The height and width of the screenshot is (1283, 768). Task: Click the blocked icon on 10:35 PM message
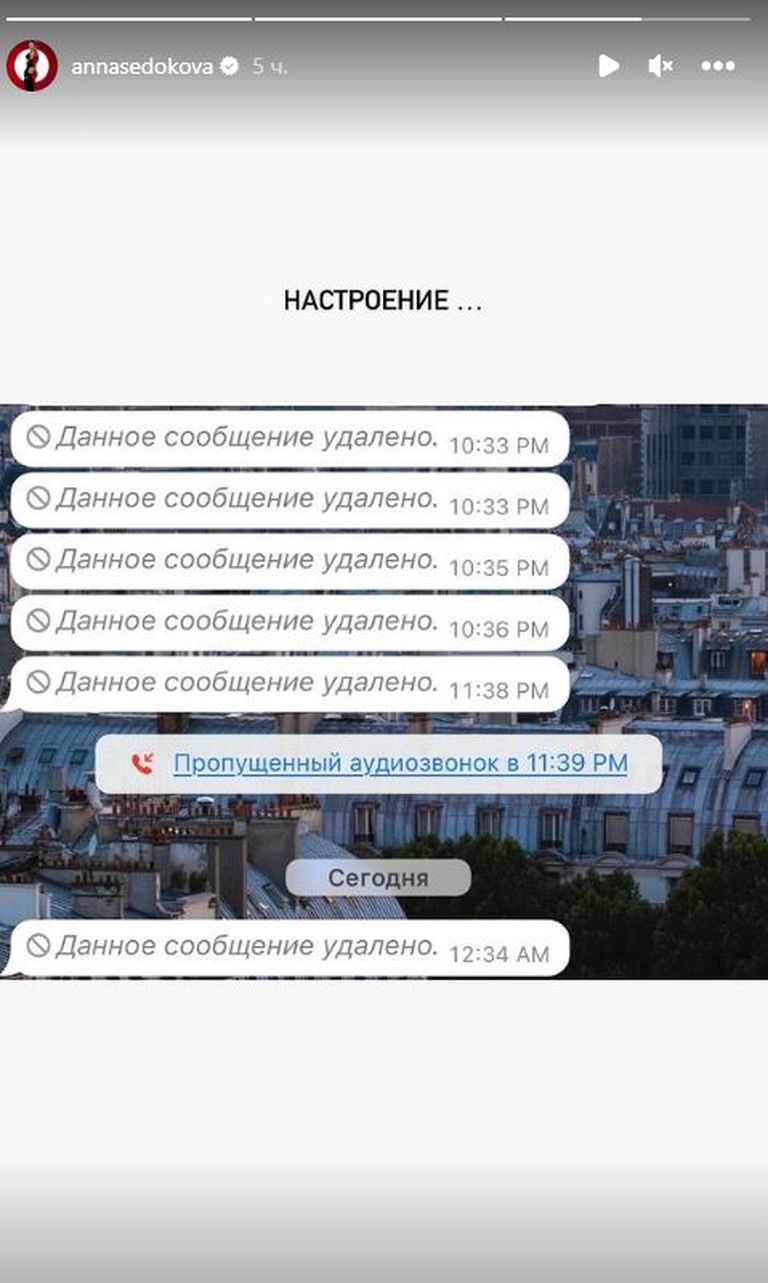(x=38, y=560)
